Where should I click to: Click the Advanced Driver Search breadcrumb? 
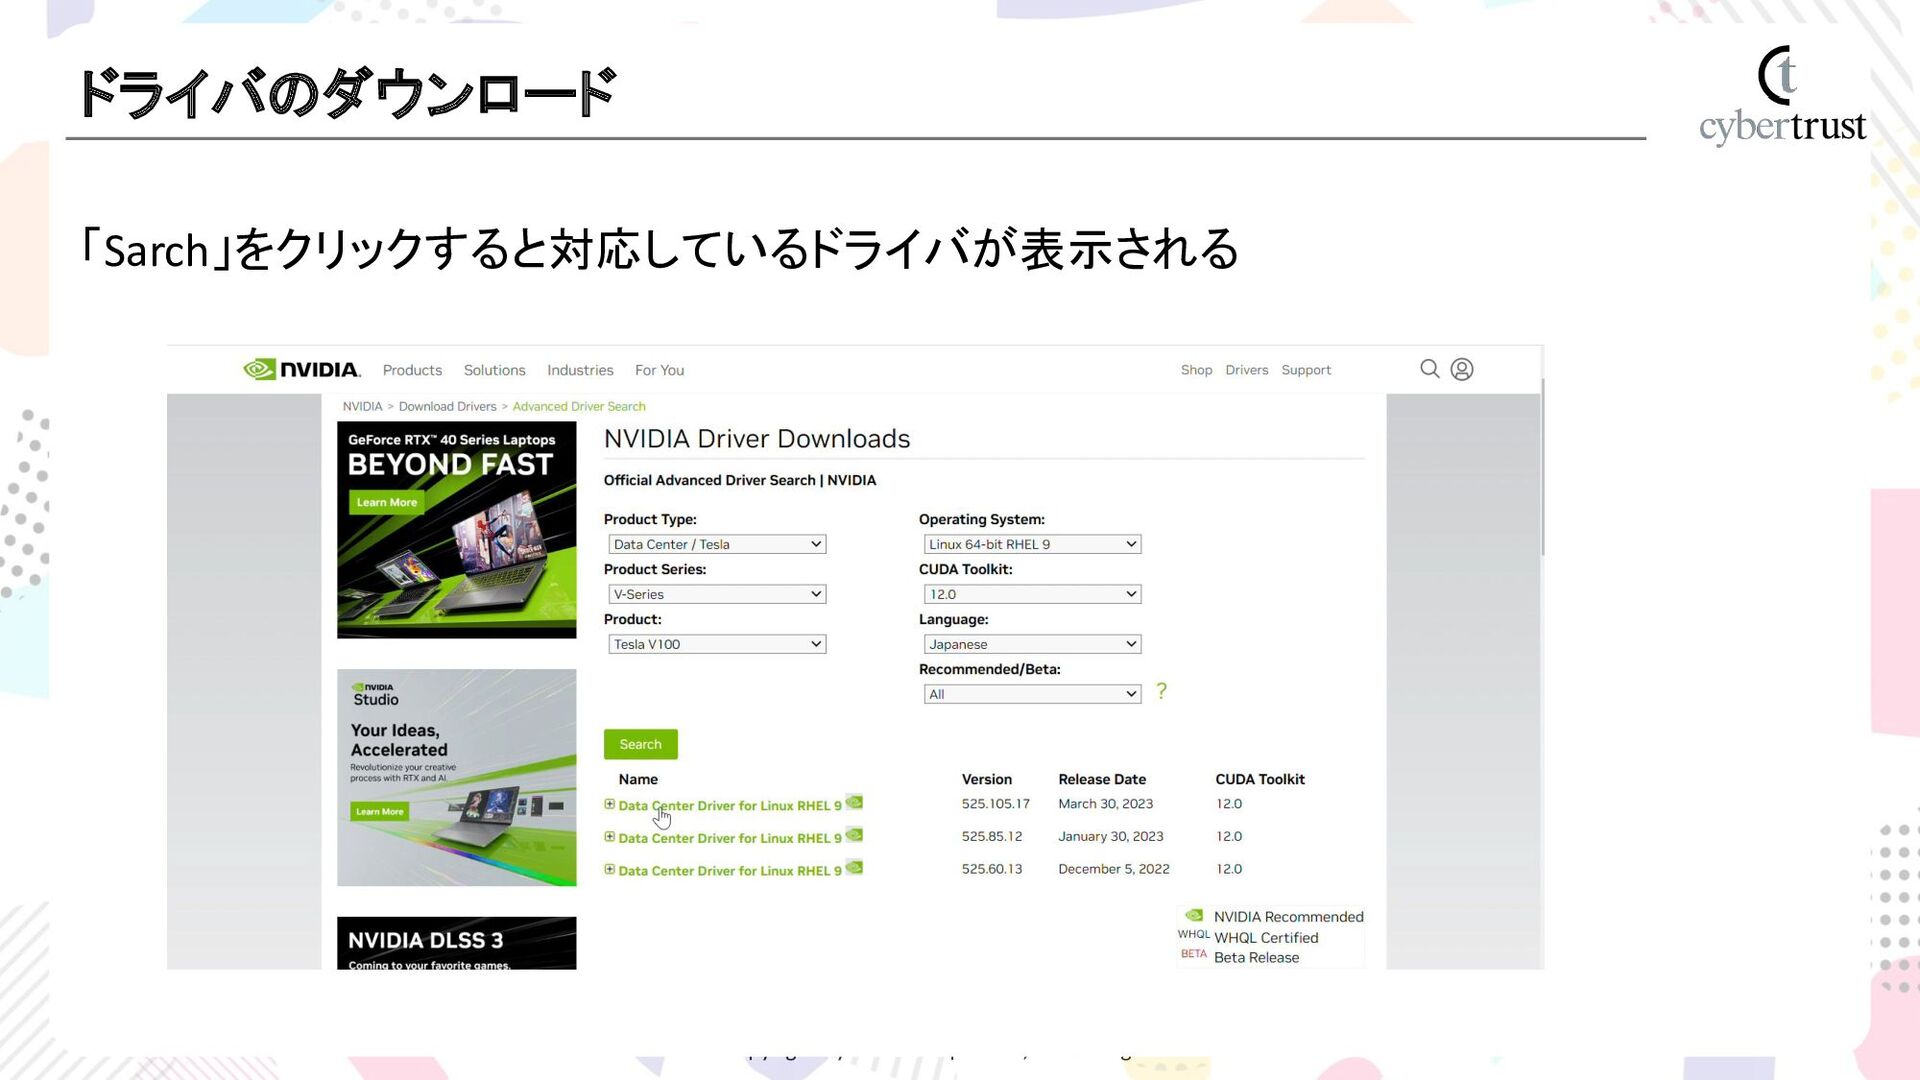pyautogui.click(x=579, y=406)
